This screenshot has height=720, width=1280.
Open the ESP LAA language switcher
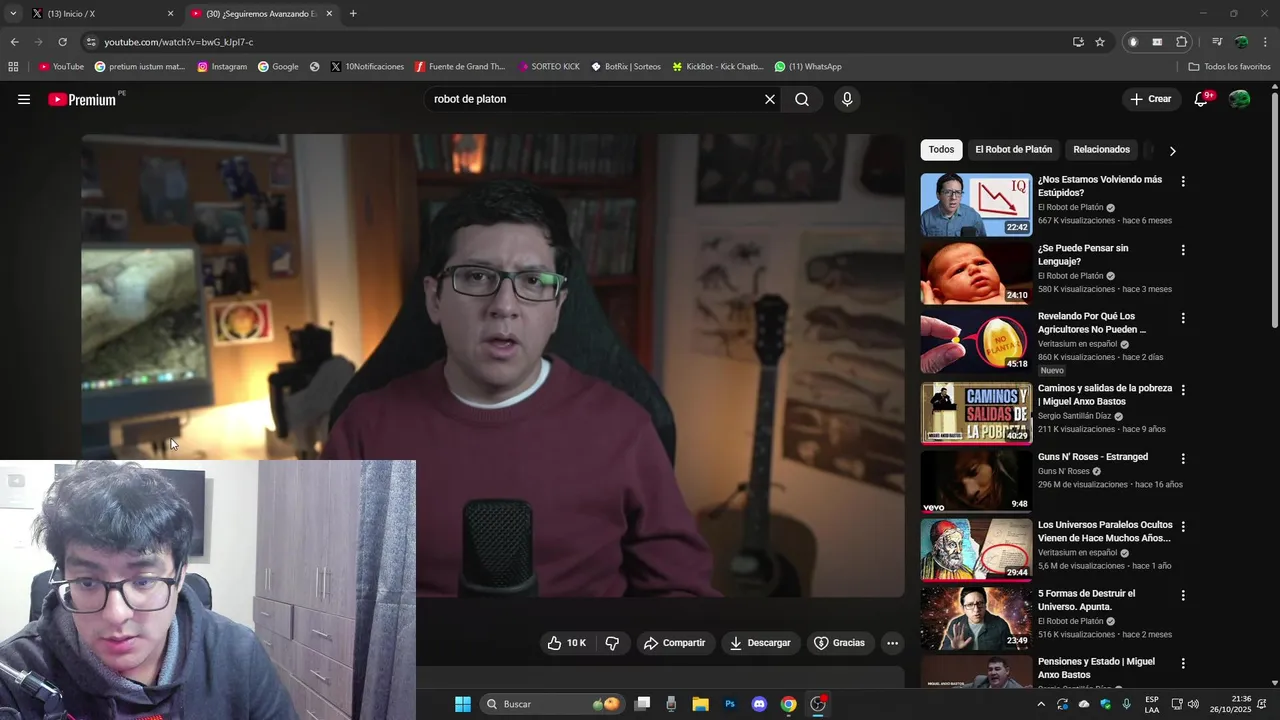coord(1152,704)
